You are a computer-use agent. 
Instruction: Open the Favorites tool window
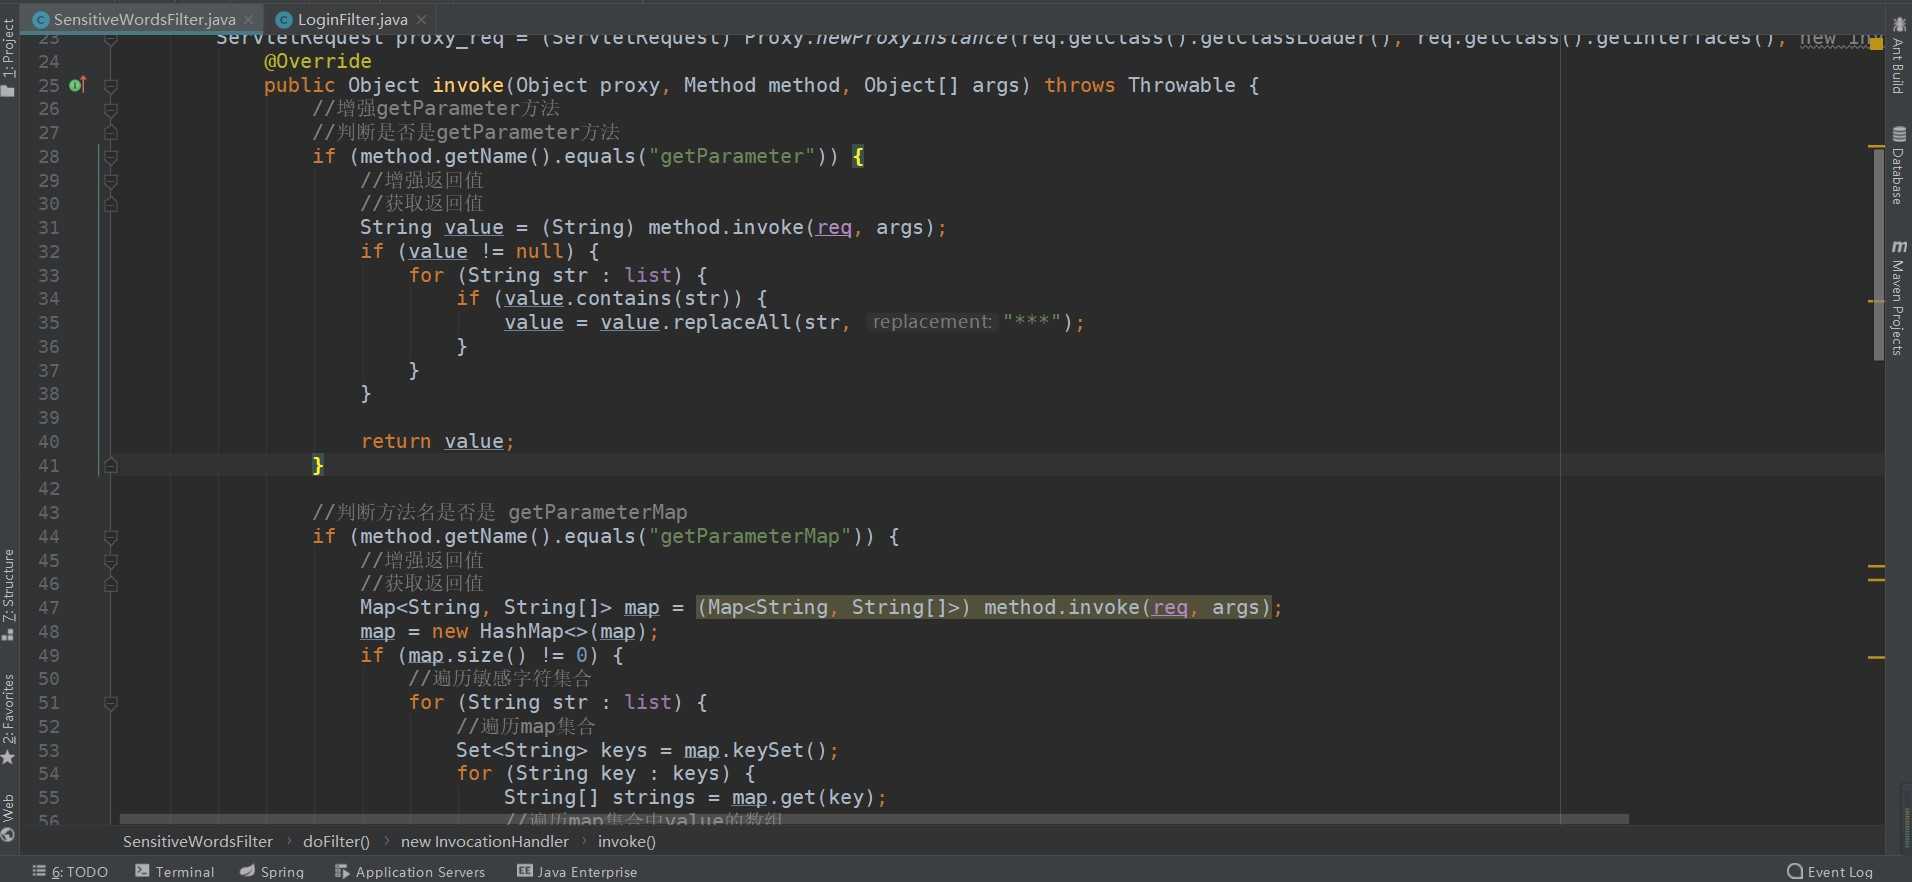(x=9, y=718)
